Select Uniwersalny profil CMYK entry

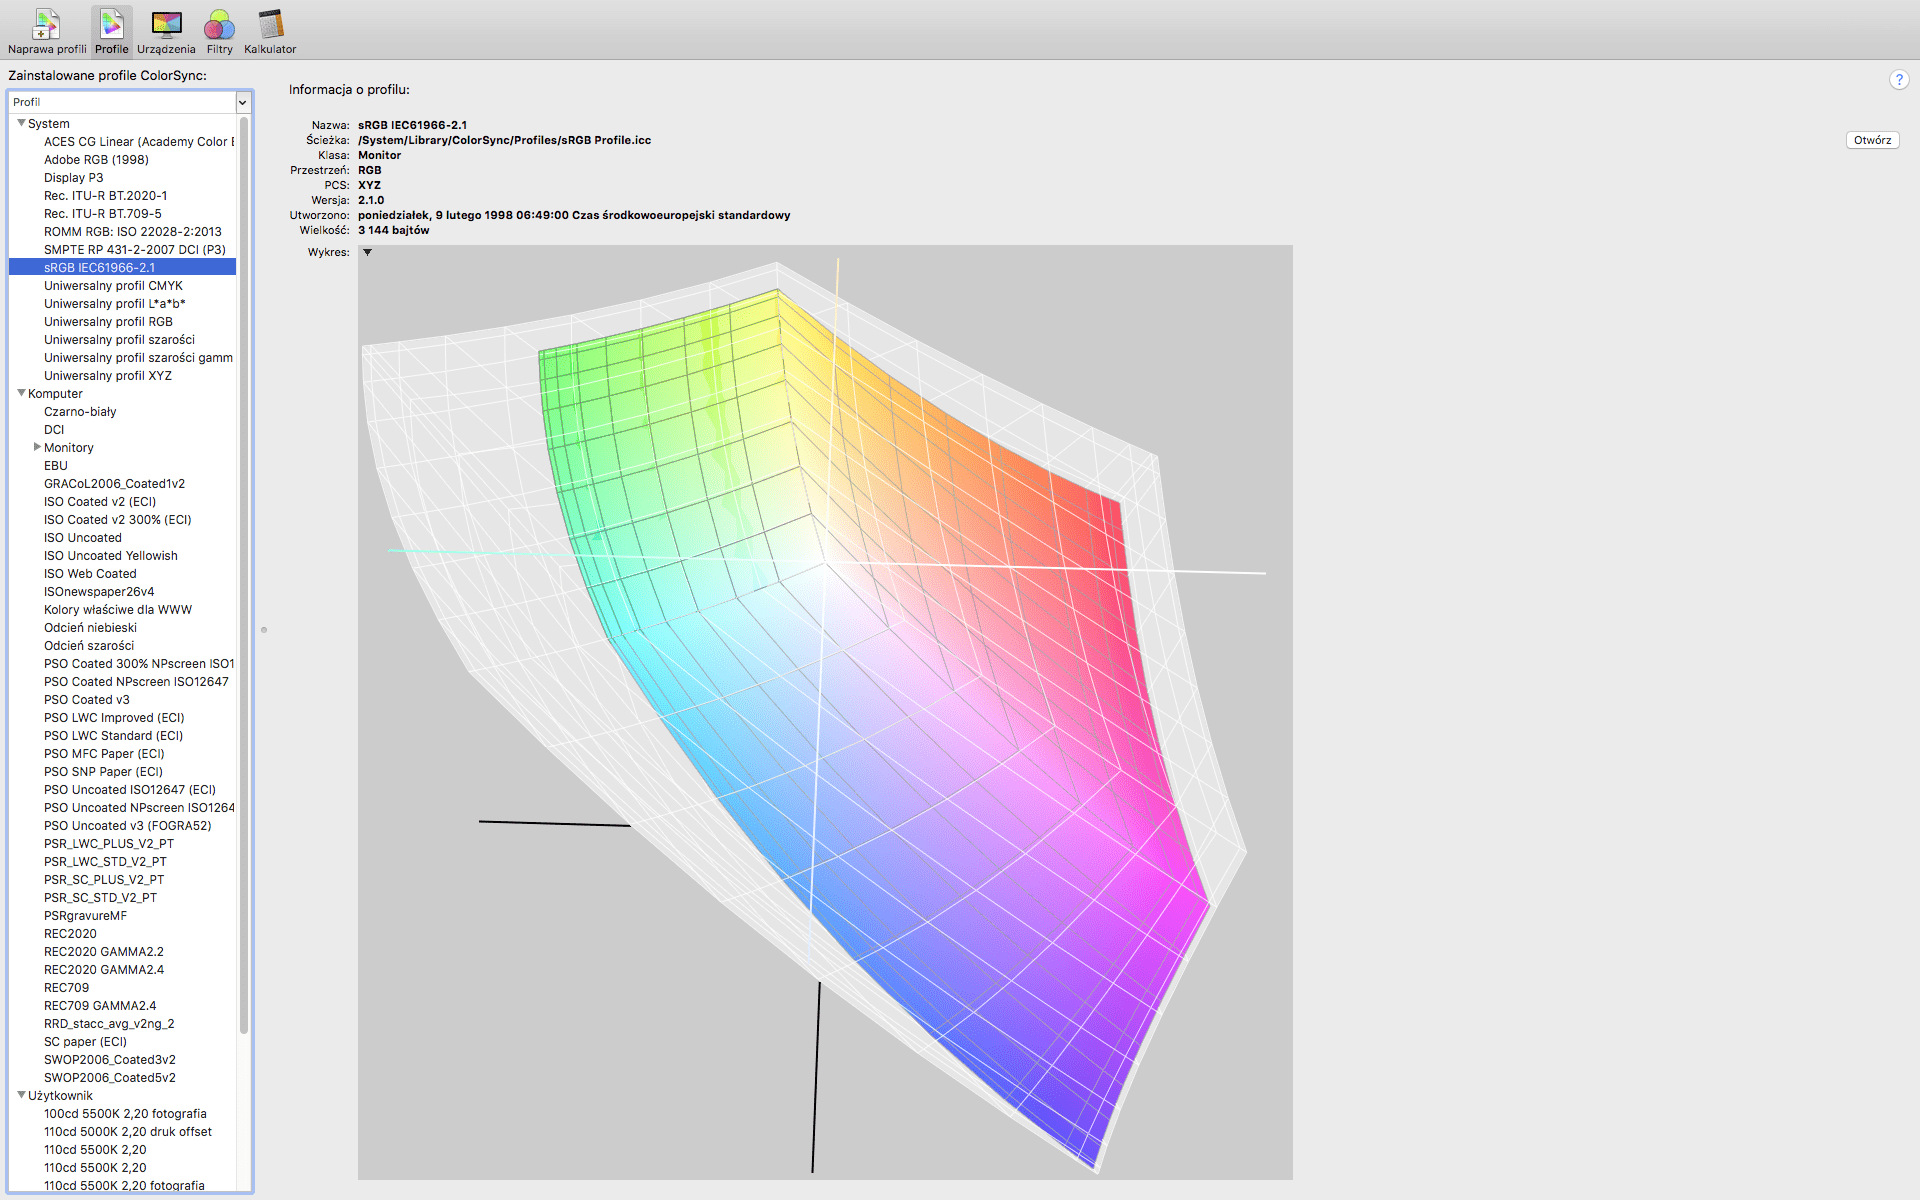[x=113, y=286]
